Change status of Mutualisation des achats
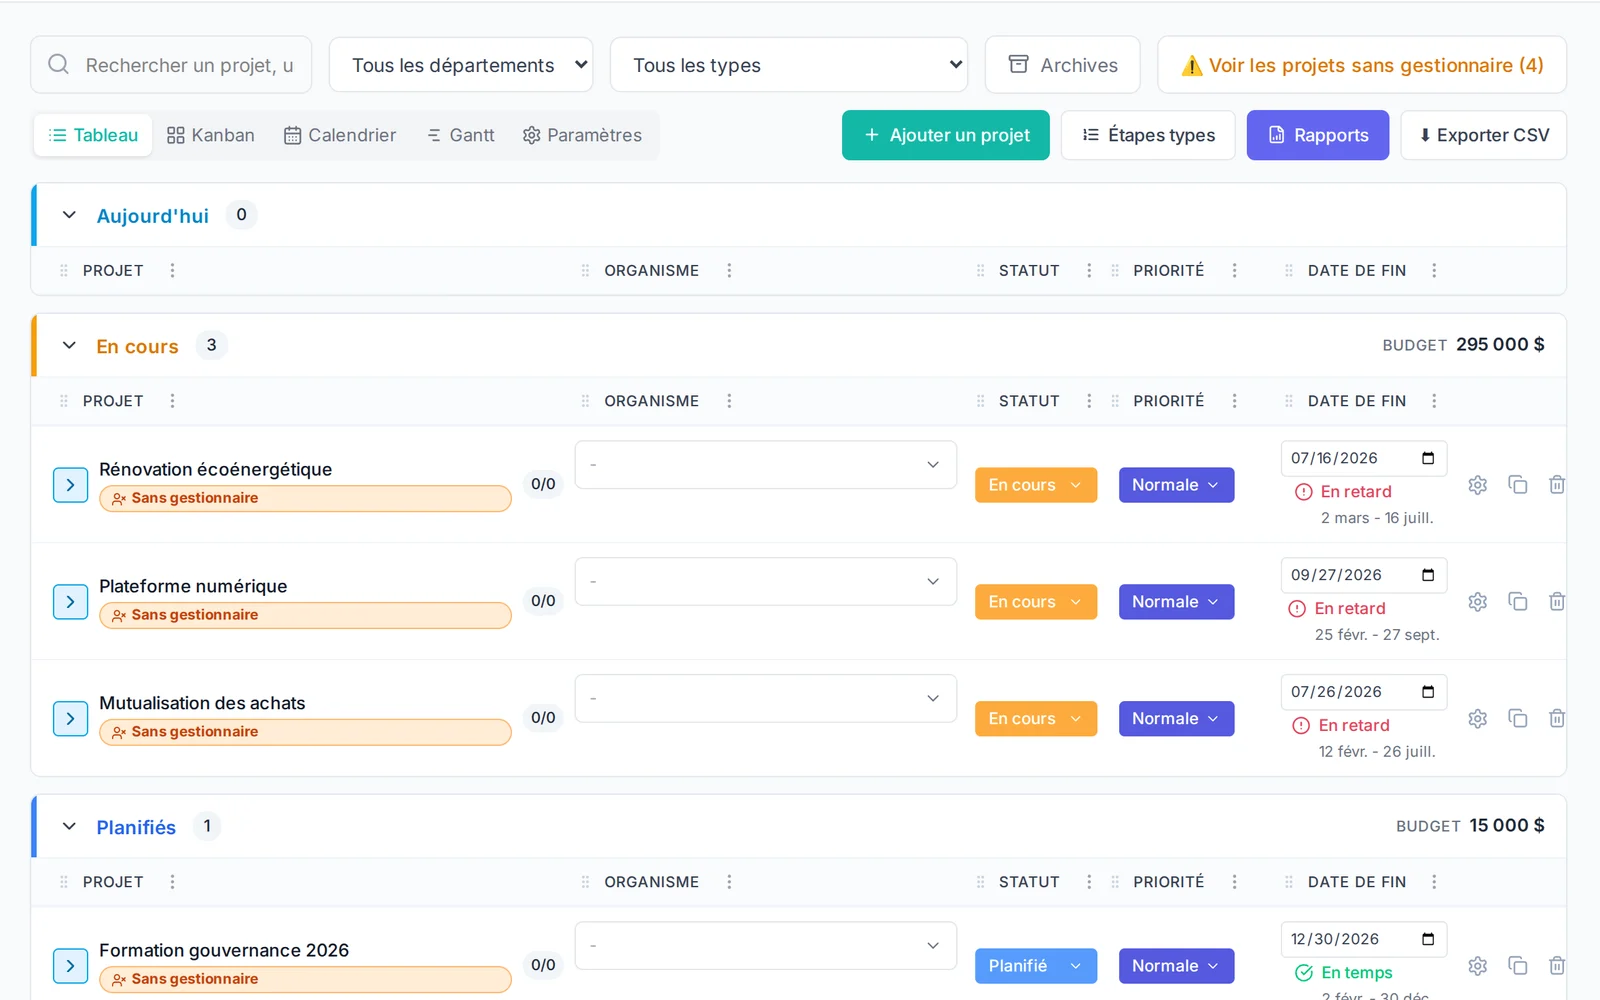1600x1000 pixels. click(1036, 719)
